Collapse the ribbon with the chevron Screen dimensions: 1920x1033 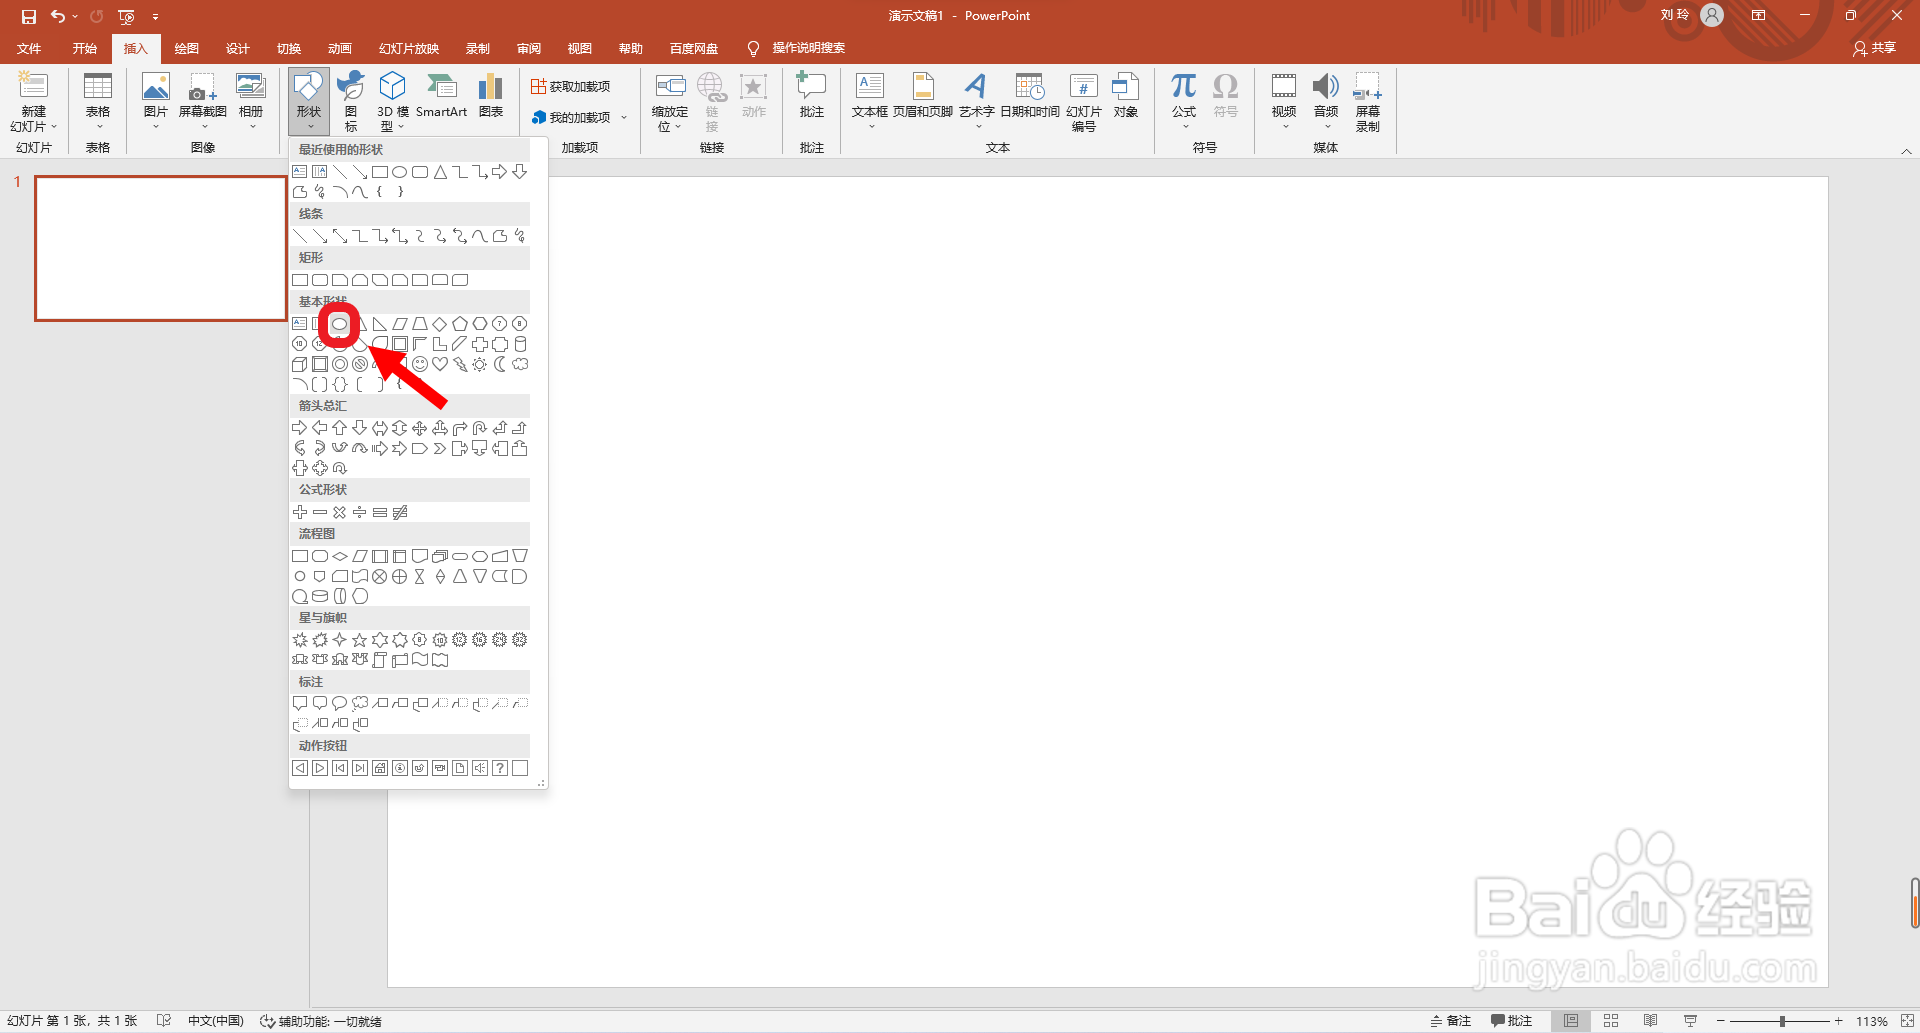(x=1907, y=151)
